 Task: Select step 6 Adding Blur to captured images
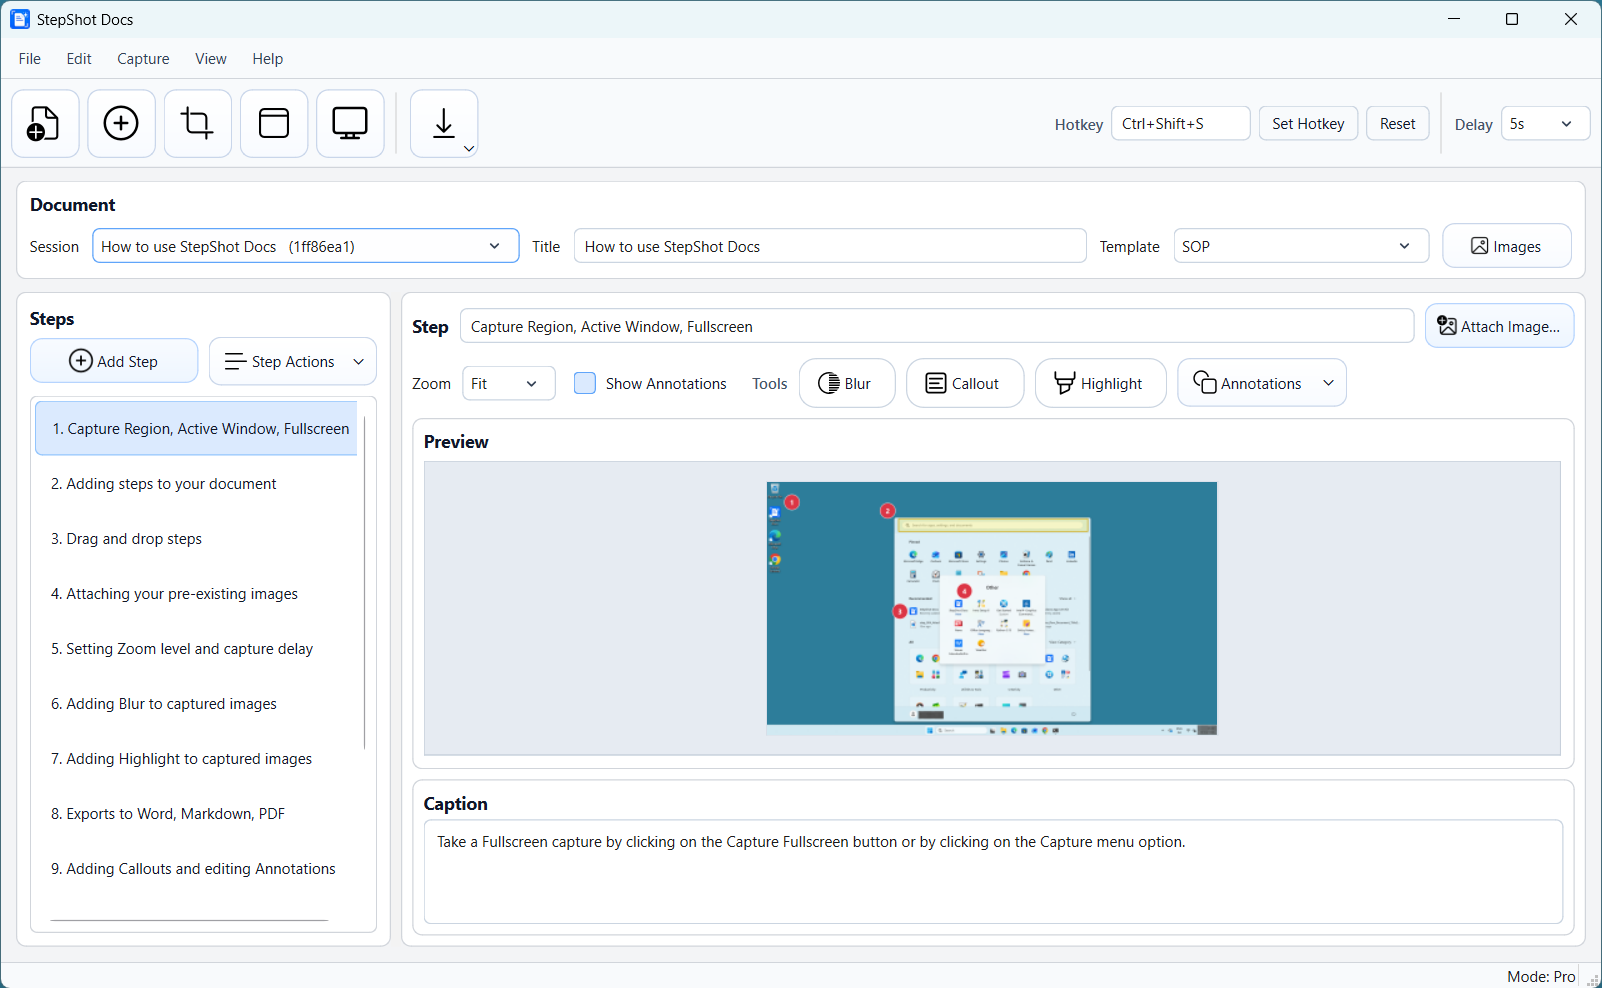click(196, 703)
